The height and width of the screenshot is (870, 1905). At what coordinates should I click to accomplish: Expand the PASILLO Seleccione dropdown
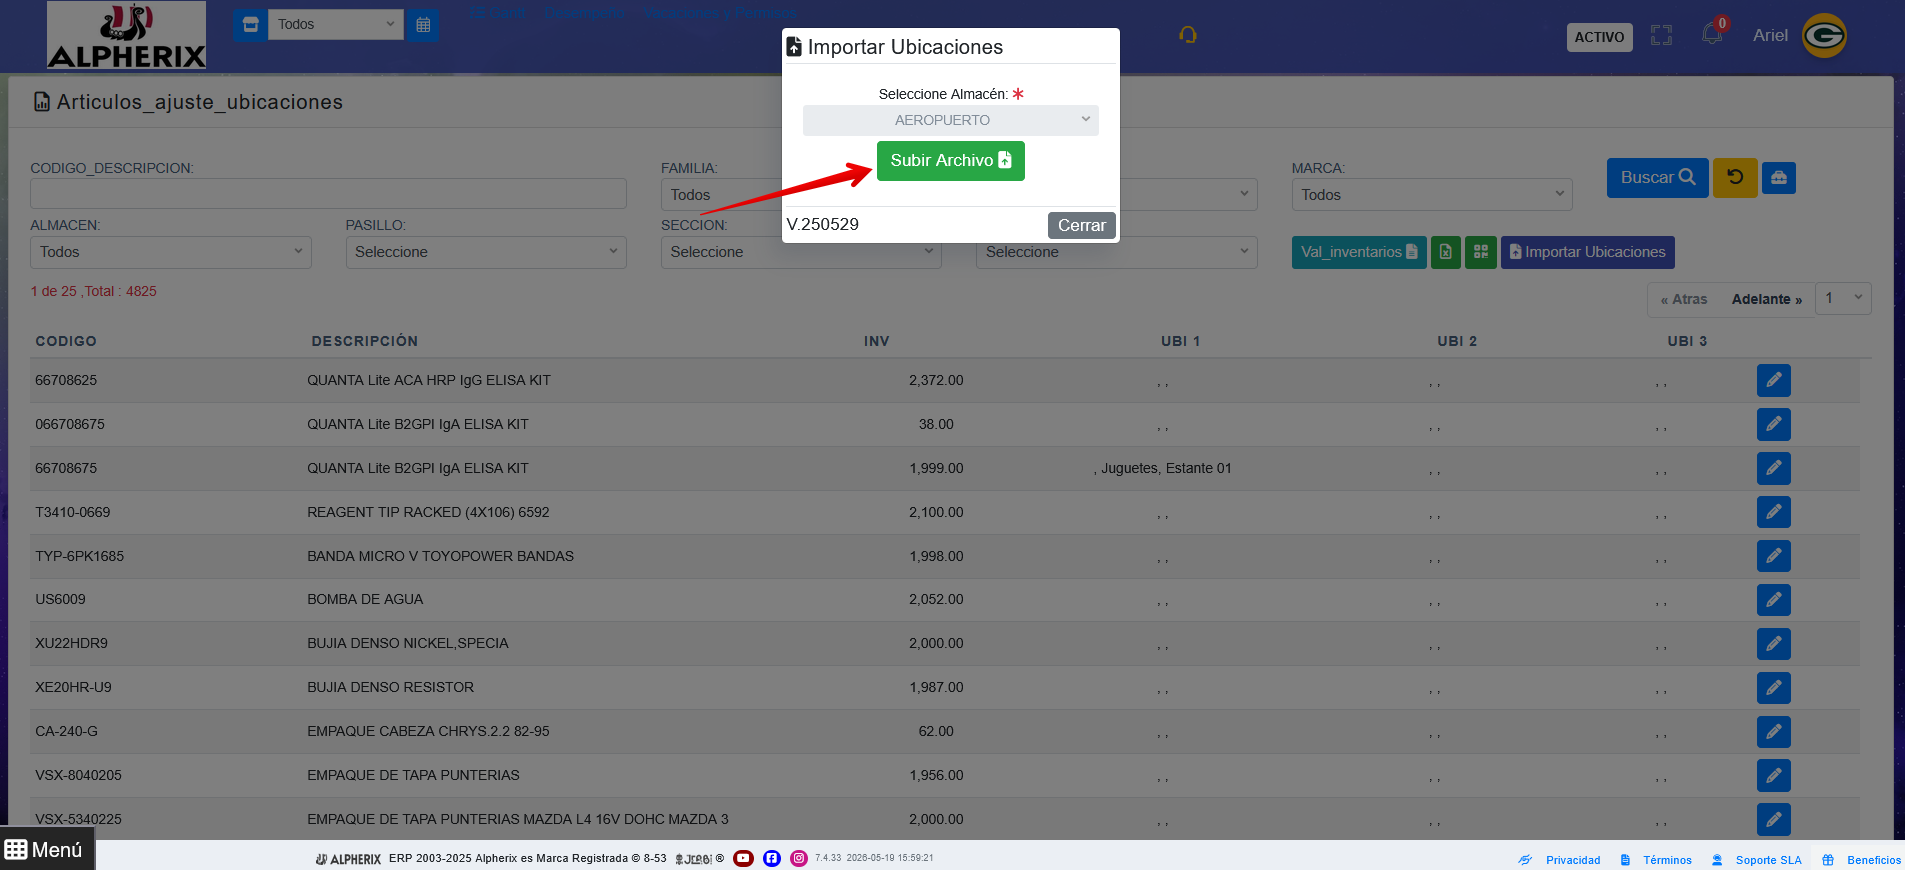(x=486, y=252)
